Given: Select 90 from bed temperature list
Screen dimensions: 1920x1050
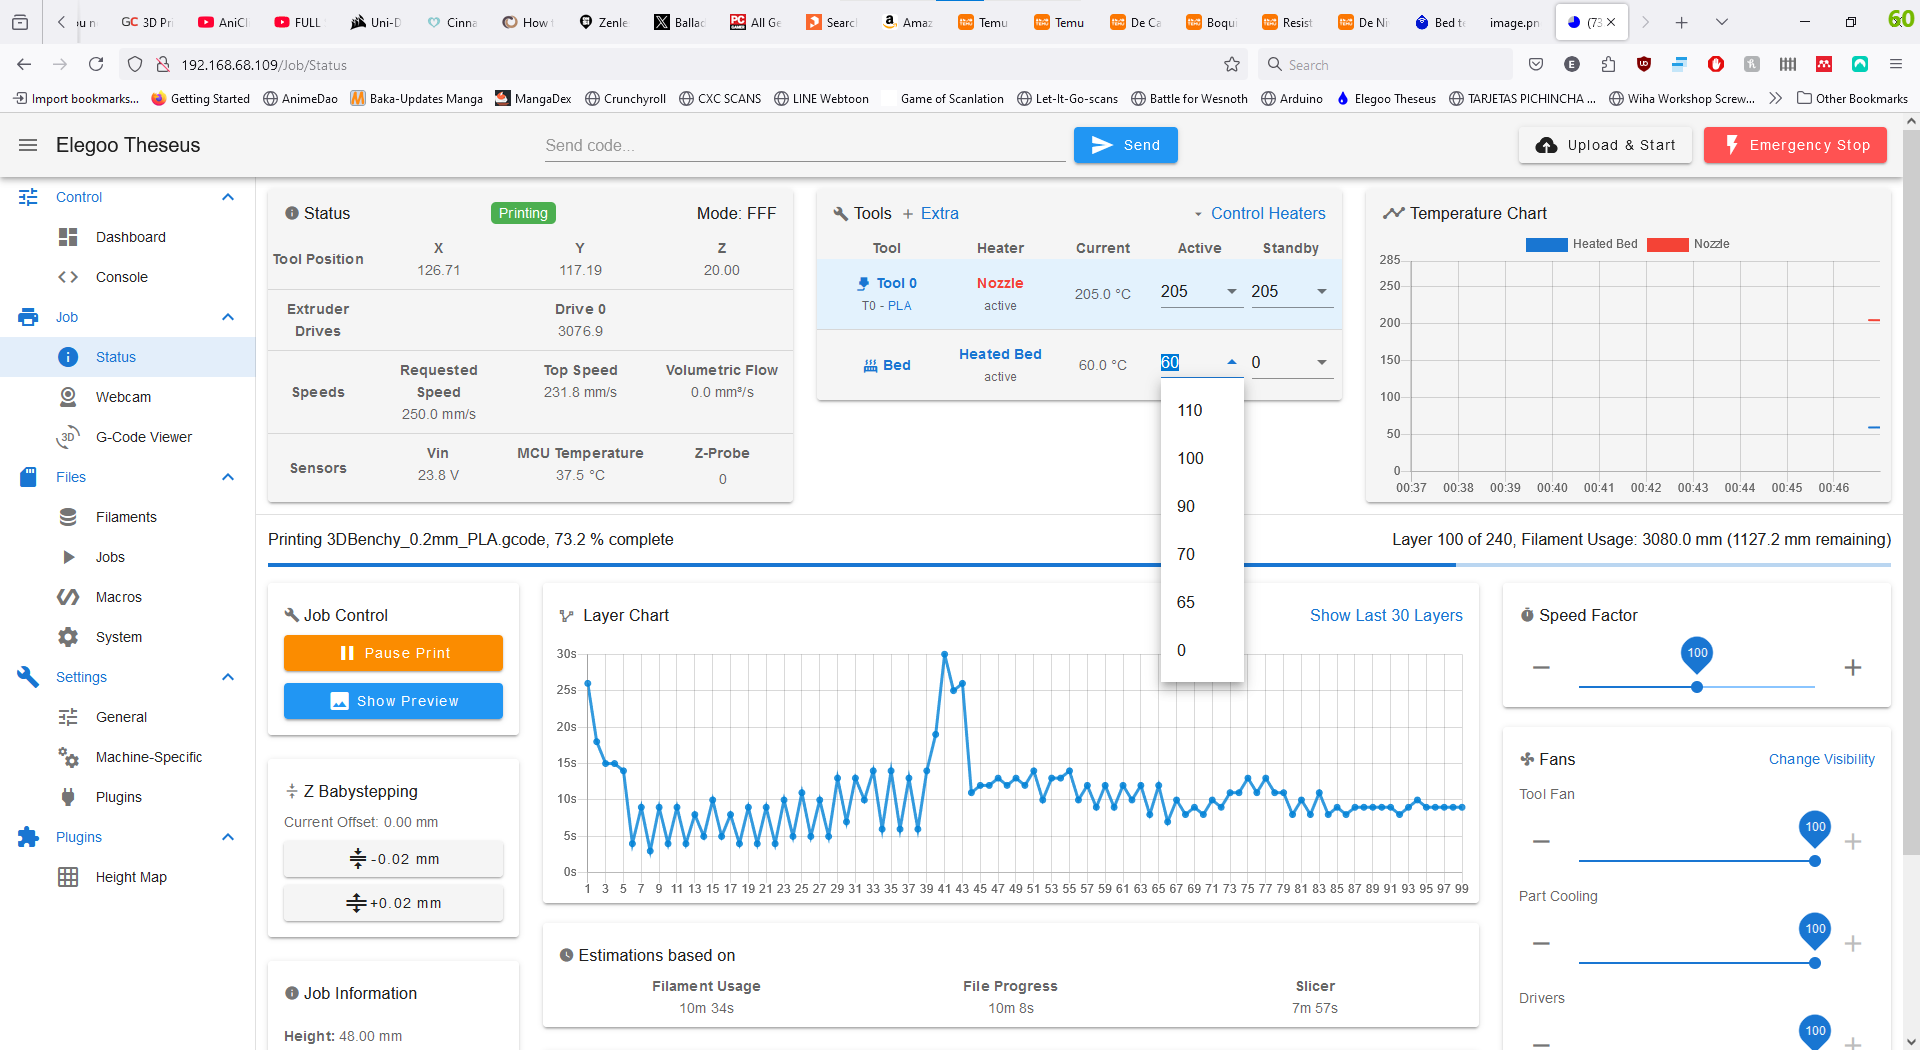Looking at the screenshot, I should coord(1202,506).
